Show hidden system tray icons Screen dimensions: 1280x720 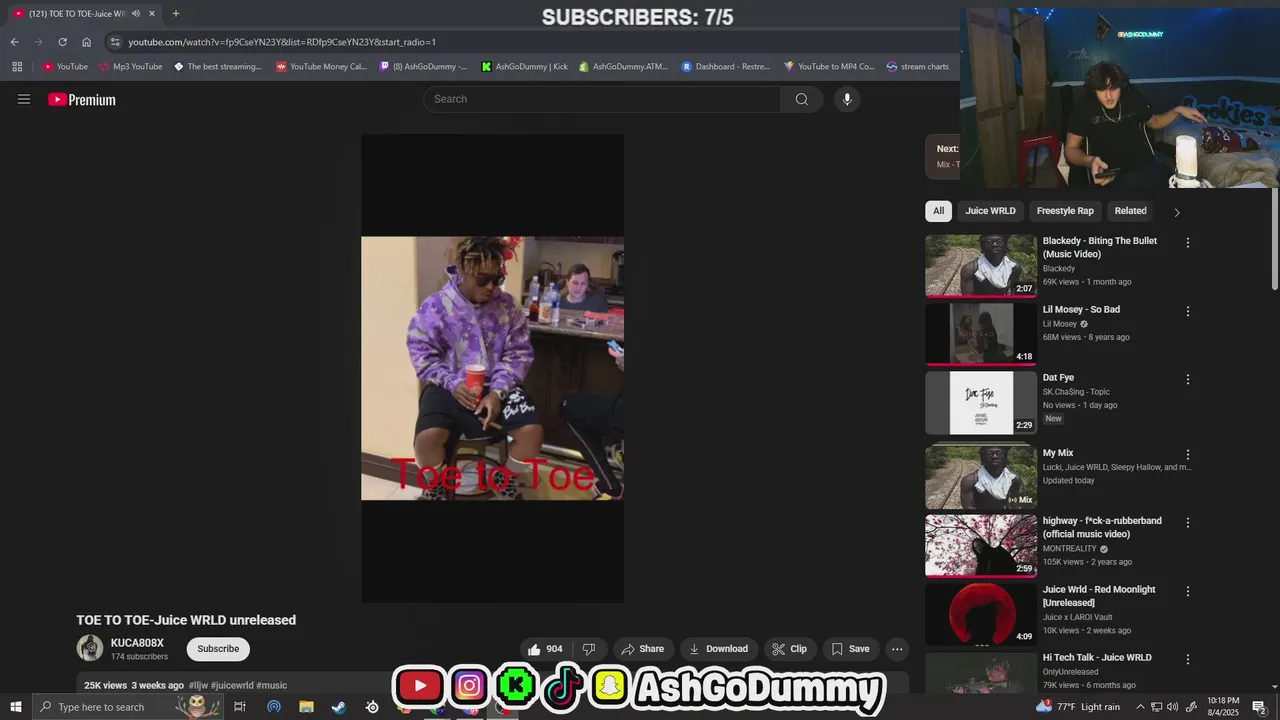(1140, 707)
